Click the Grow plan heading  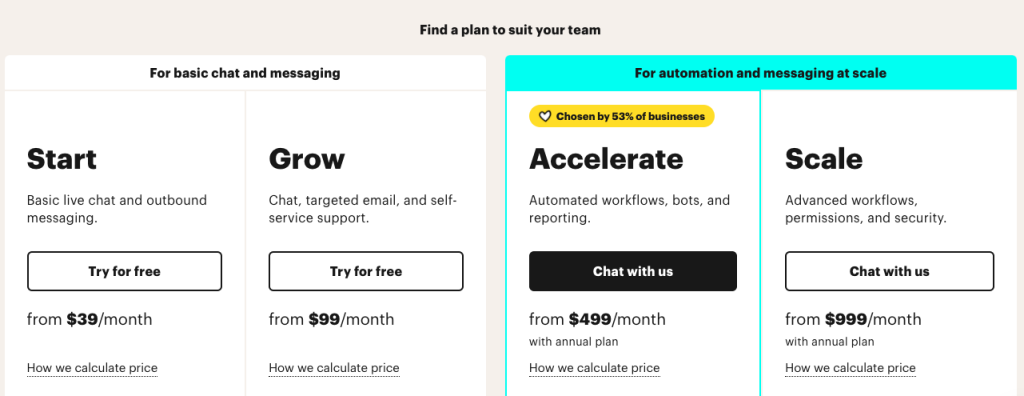tap(307, 159)
